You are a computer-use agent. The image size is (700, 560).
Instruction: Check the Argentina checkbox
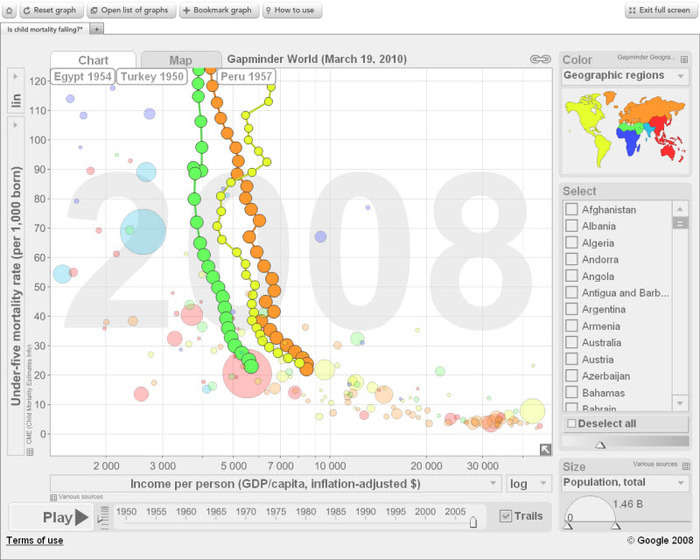pyautogui.click(x=571, y=309)
